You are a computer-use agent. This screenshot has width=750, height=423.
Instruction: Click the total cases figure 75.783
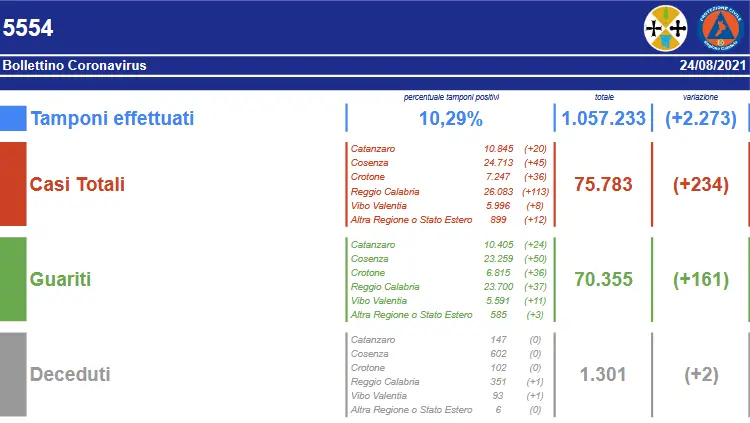603,185
